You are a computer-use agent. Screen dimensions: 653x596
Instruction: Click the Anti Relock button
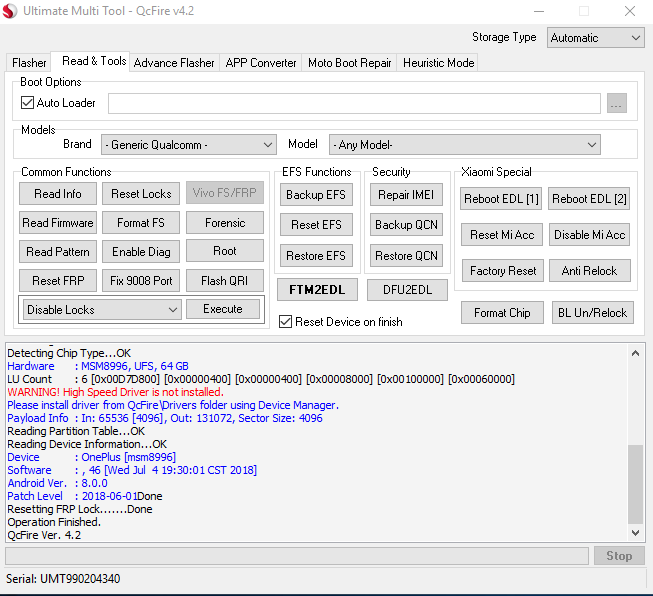tap(589, 271)
